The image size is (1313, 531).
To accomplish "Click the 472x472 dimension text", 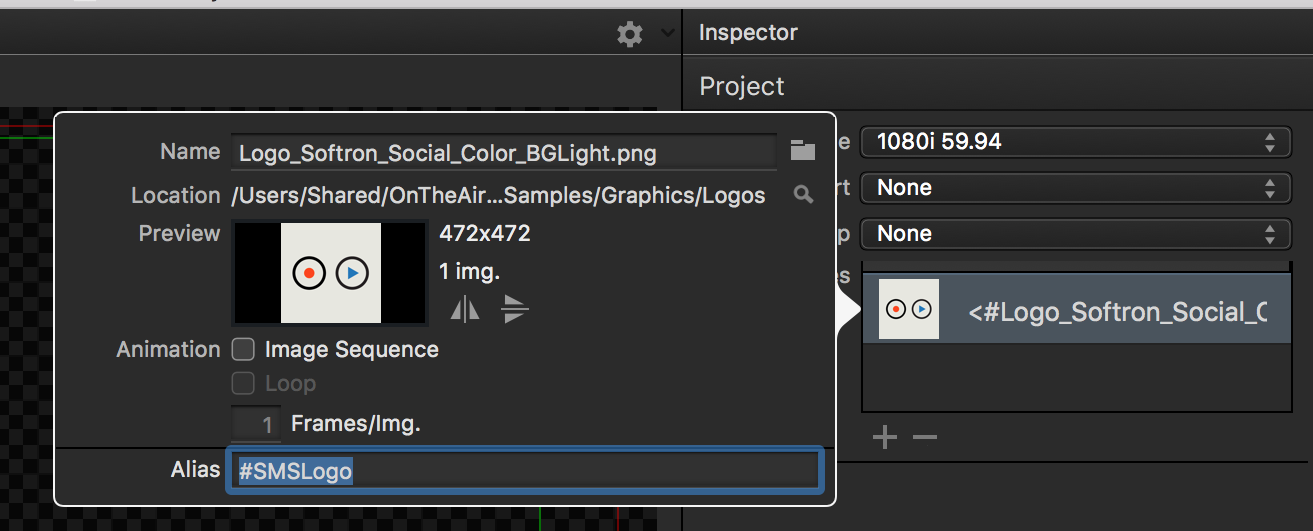I will (485, 234).
